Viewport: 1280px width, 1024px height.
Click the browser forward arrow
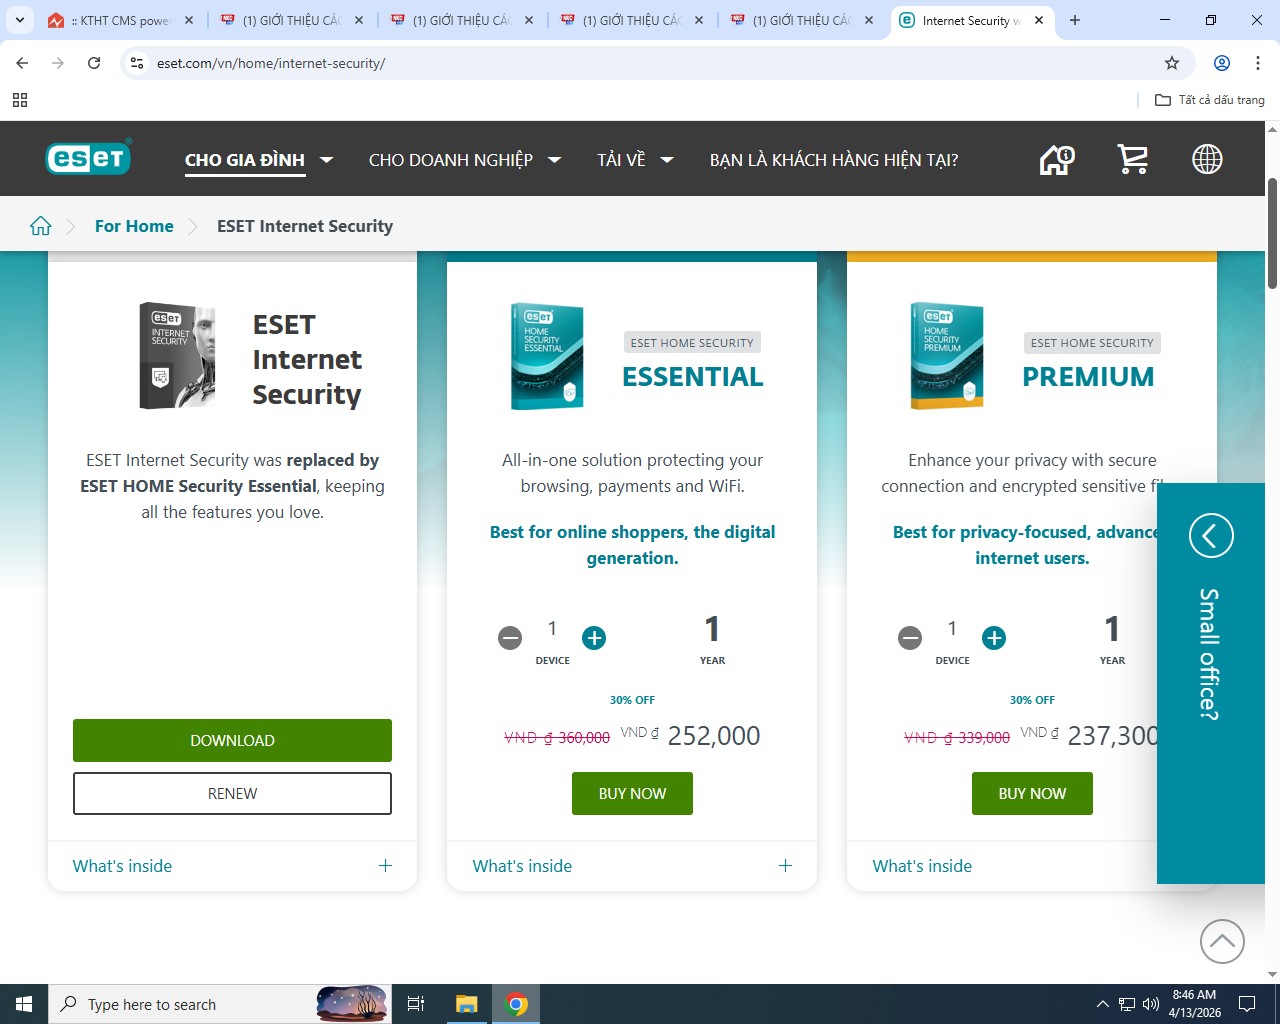click(58, 63)
